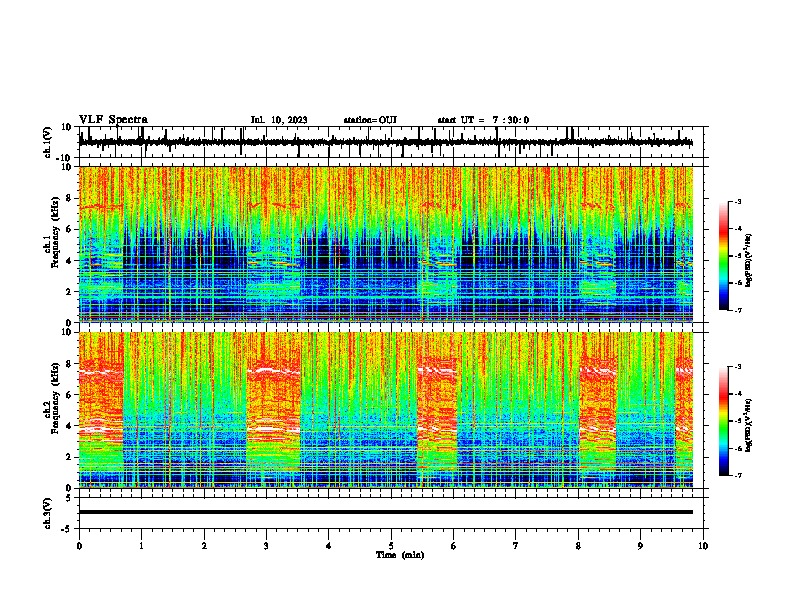The width and height of the screenshot is (792, 612).
Task: Click the "1" tick on the time axis
Action: (x=141, y=546)
